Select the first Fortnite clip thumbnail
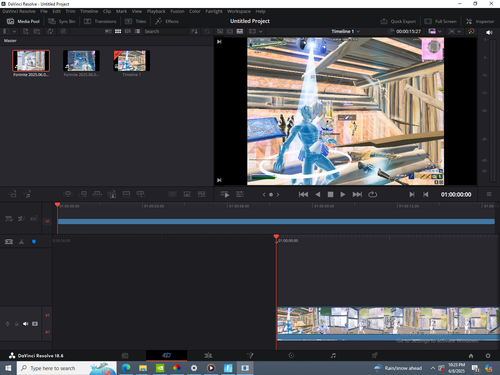The height and width of the screenshot is (375, 500). tap(31, 61)
